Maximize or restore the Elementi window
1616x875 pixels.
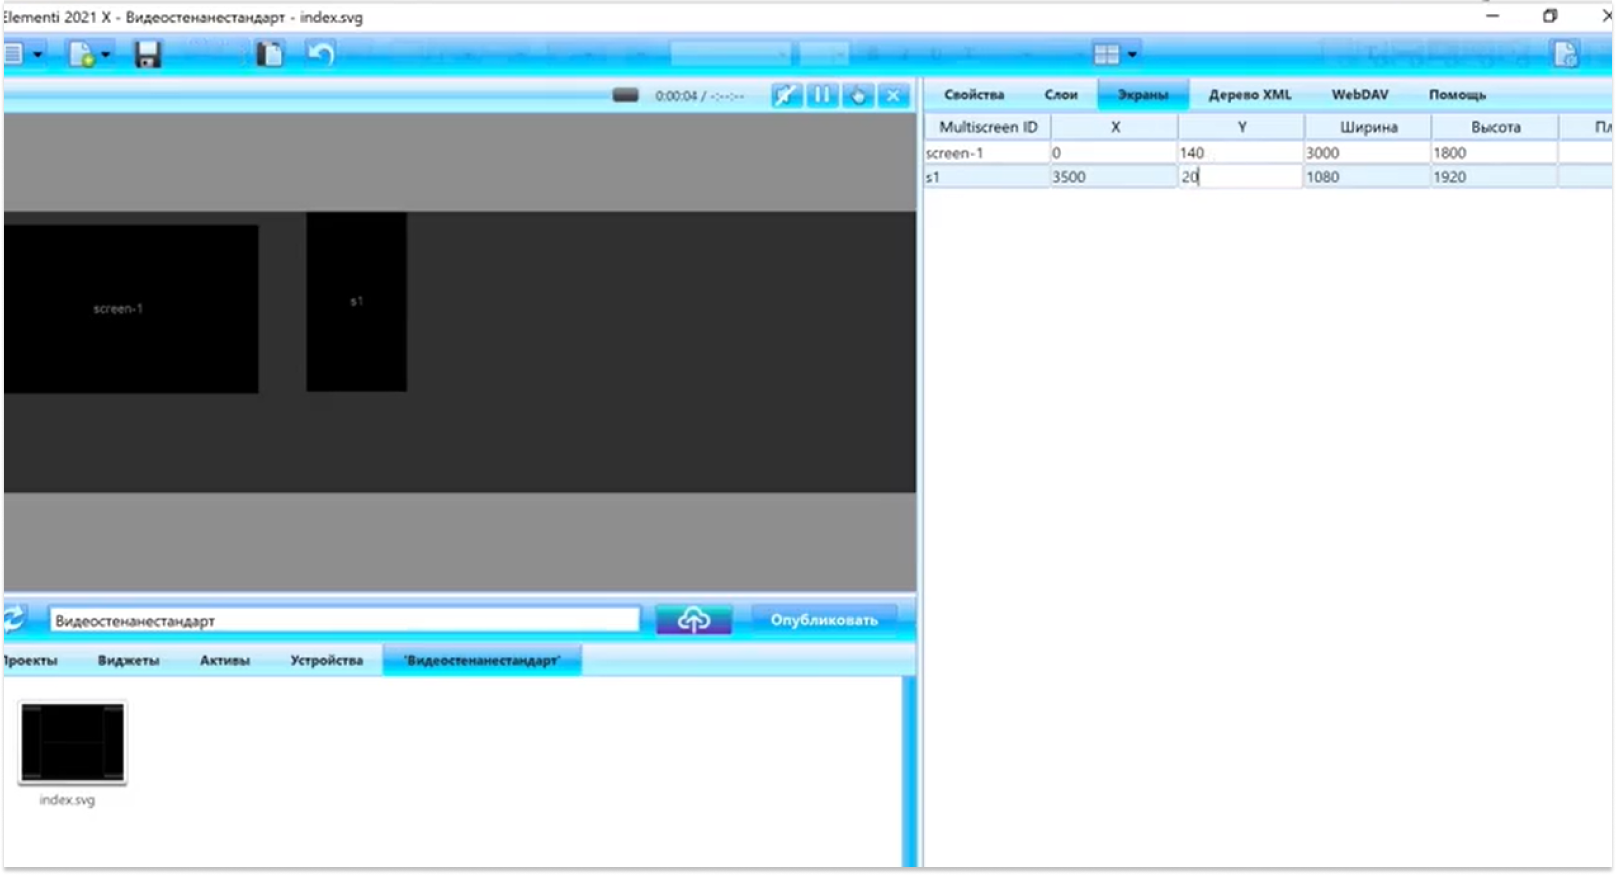(1550, 16)
